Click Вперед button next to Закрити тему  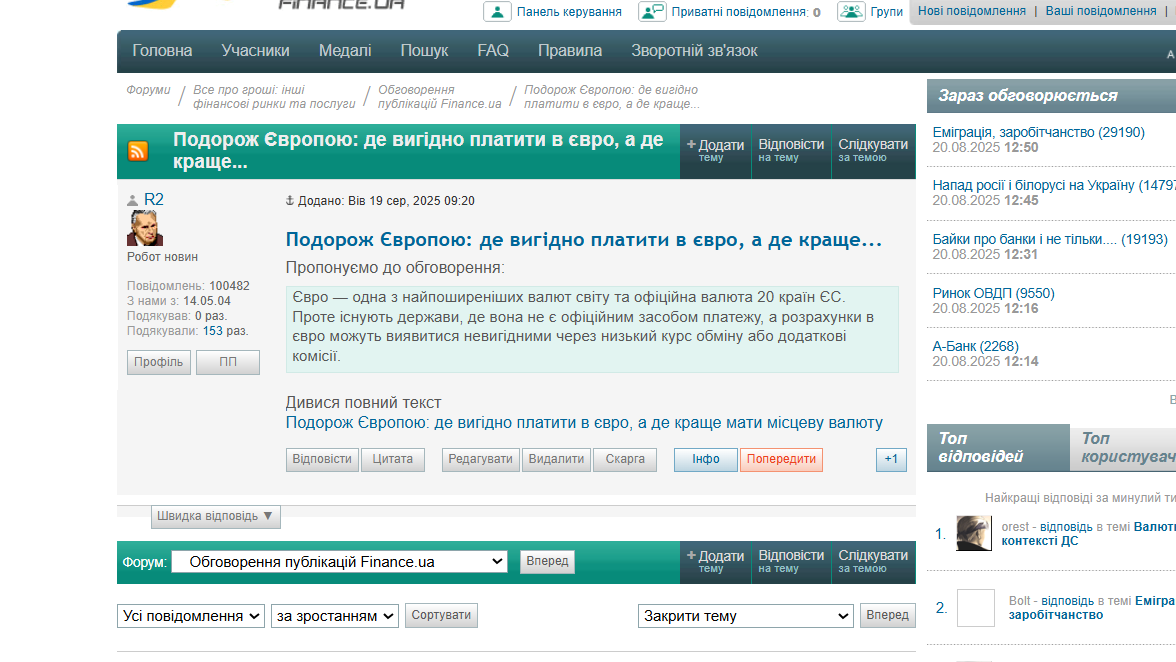coord(887,615)
